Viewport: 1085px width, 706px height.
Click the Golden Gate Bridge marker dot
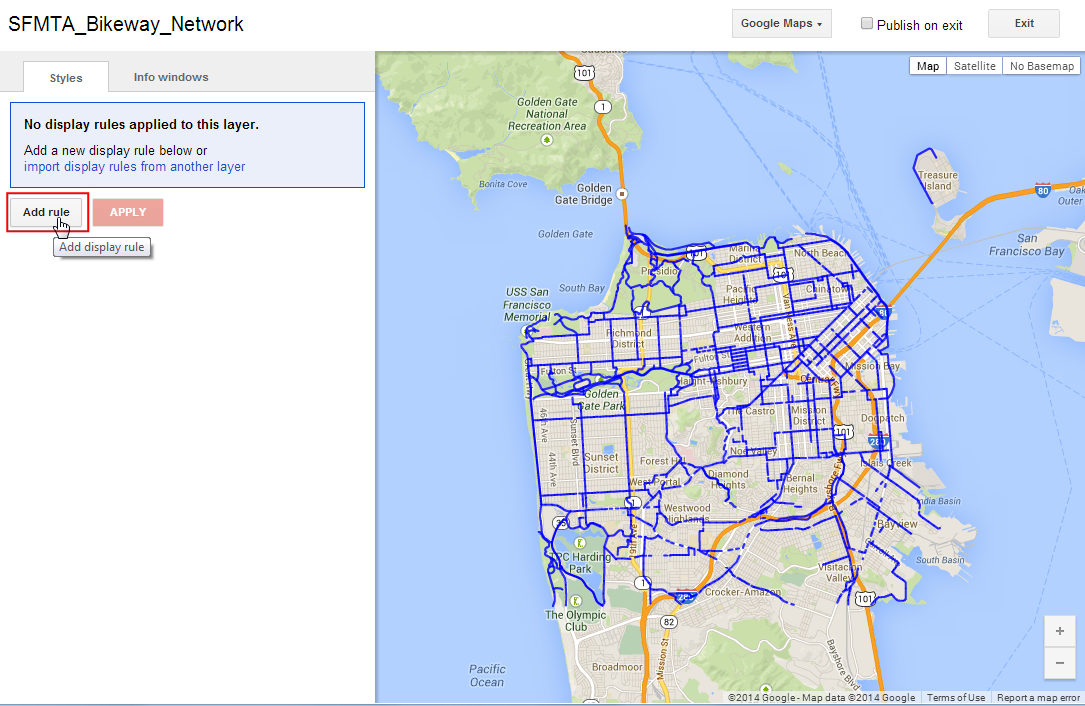click(622, 194)
